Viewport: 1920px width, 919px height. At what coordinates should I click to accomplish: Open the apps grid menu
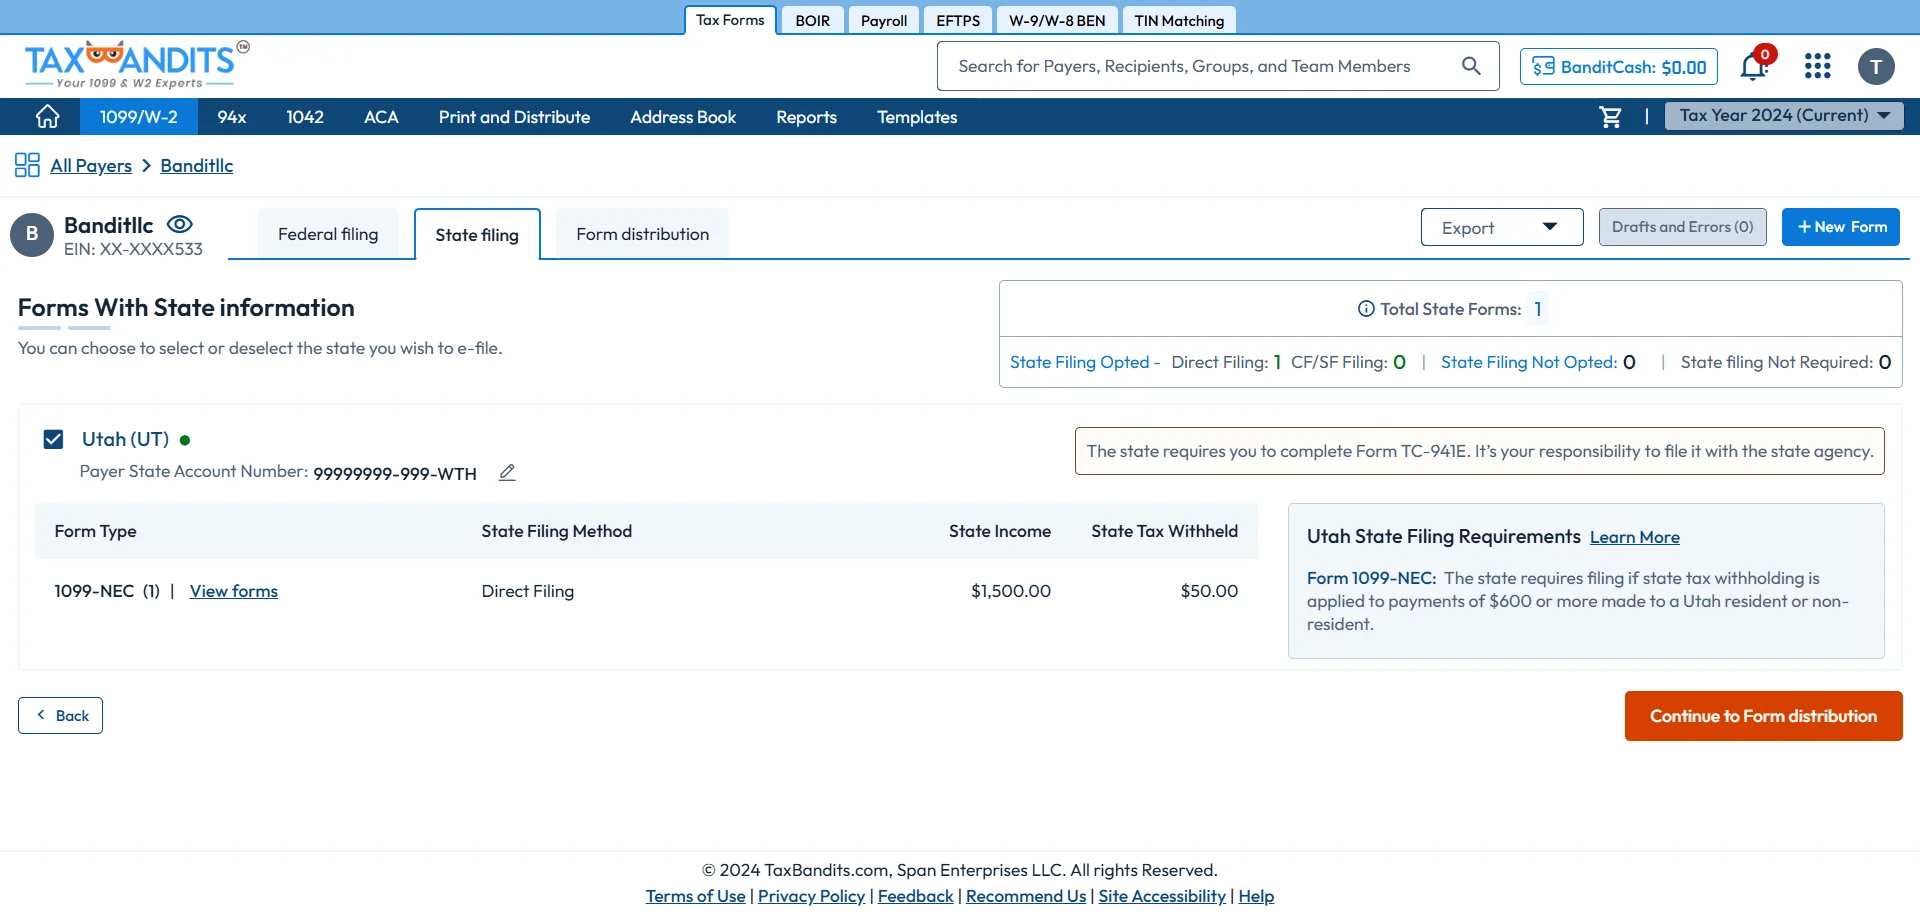(1817, 66)
